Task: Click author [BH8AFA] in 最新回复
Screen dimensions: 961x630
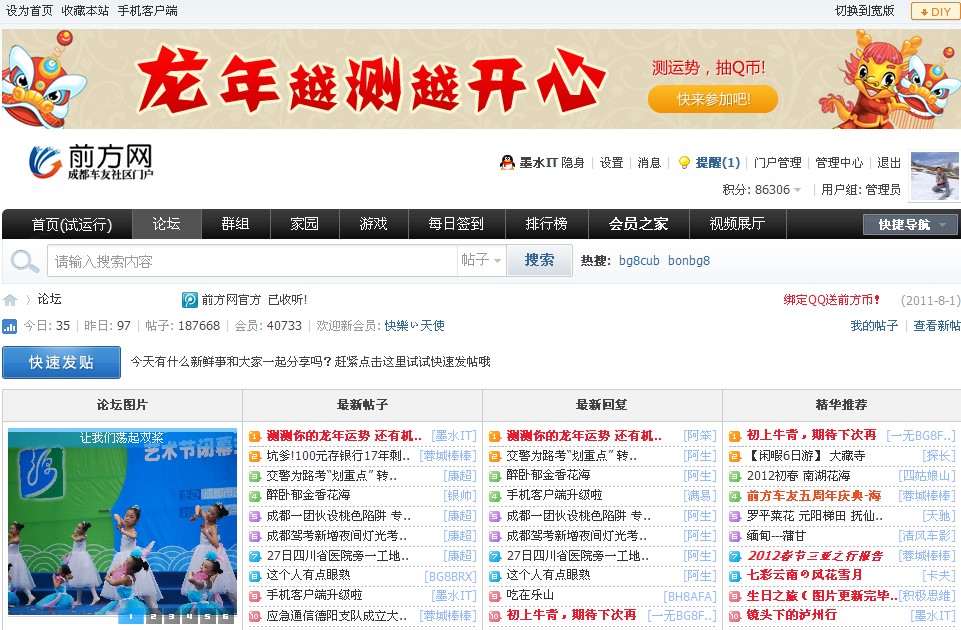Action: point(689,596)
